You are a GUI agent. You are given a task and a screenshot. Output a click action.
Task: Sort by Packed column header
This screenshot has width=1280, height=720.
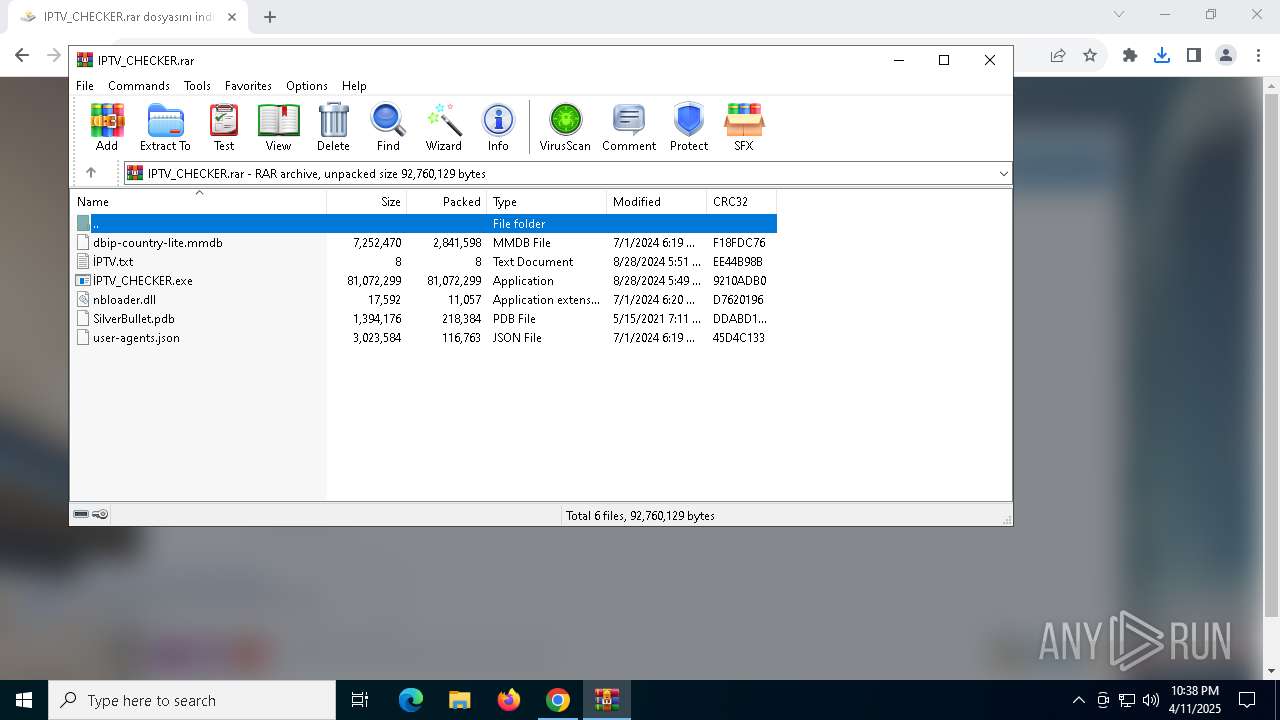click(x=446, y=202)
